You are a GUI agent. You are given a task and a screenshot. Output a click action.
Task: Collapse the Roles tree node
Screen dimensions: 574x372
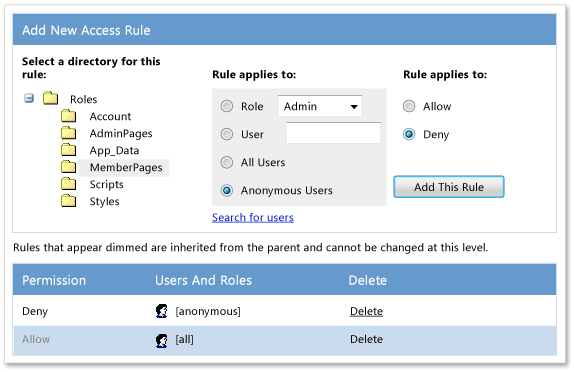pos(29,98)
